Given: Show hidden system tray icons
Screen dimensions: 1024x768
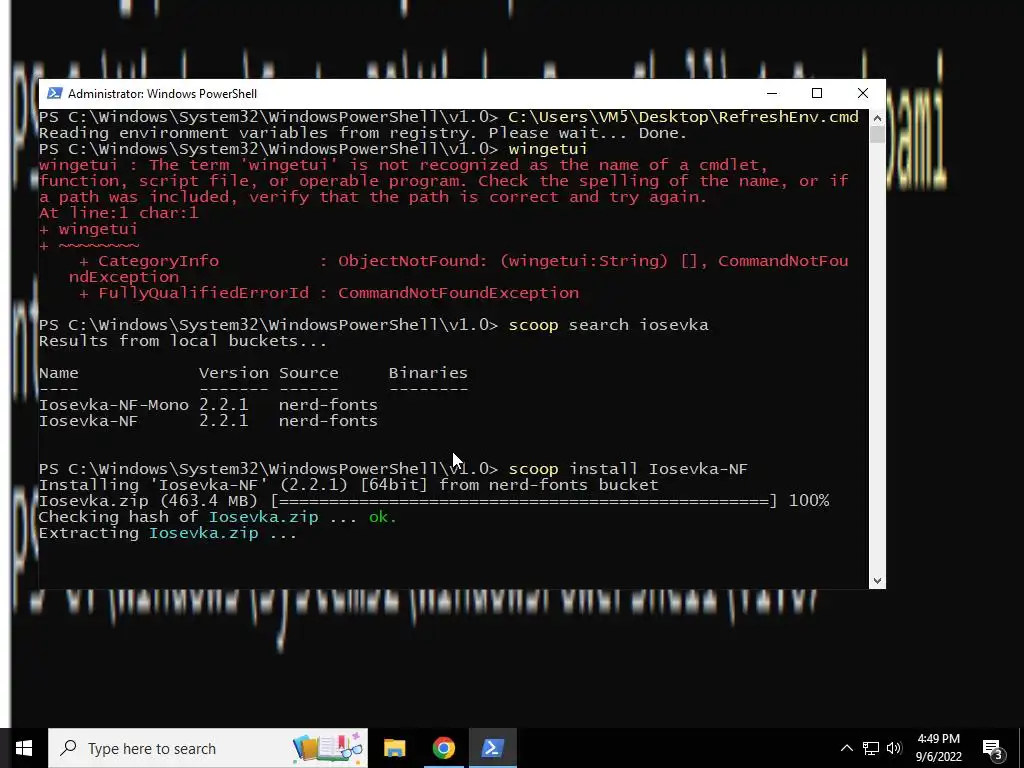Looking at the screenshot, I should pos(846,748).
